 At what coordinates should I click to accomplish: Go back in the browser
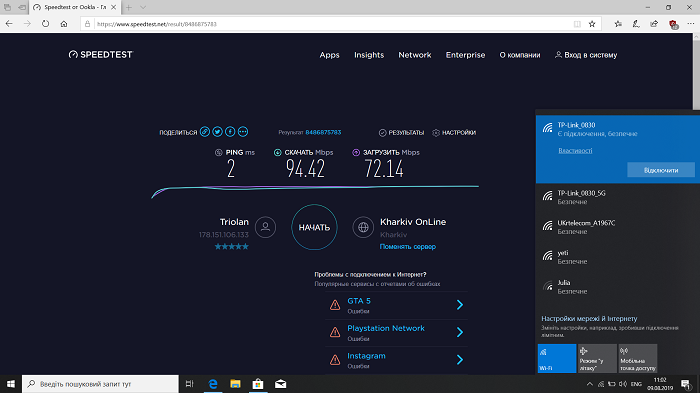coord(9,24)
